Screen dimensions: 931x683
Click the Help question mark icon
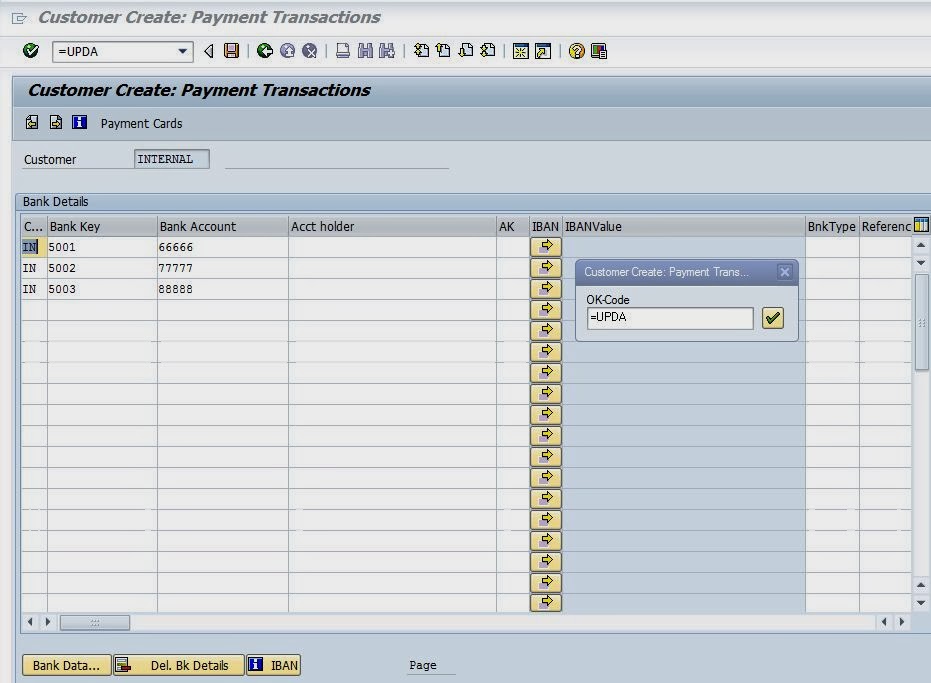click(576, 51)
